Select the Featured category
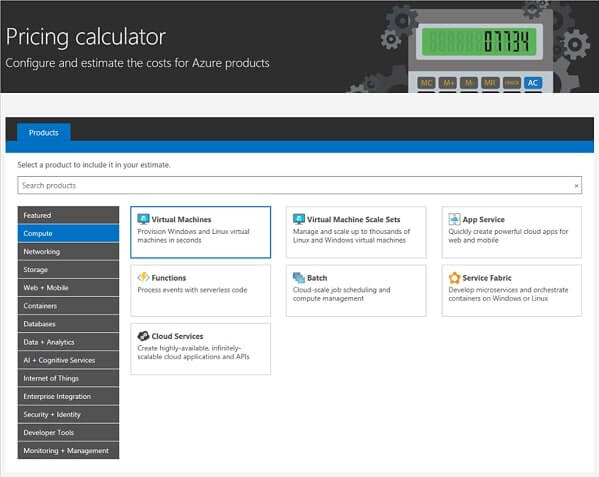This screenshot has height=477, width=599. click(x=68, y=215)
